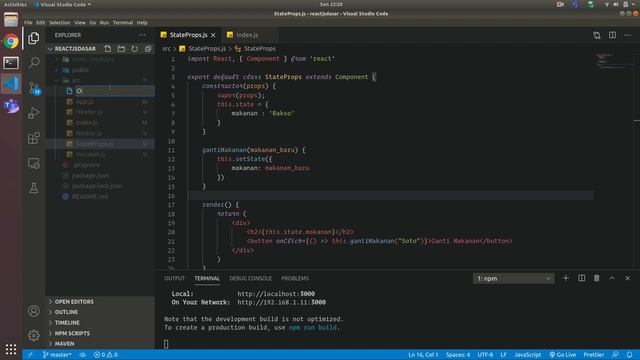Switch to the DEBUG CONSOLE tab
Screen dimensions: 640x360
tap(250, 278)
